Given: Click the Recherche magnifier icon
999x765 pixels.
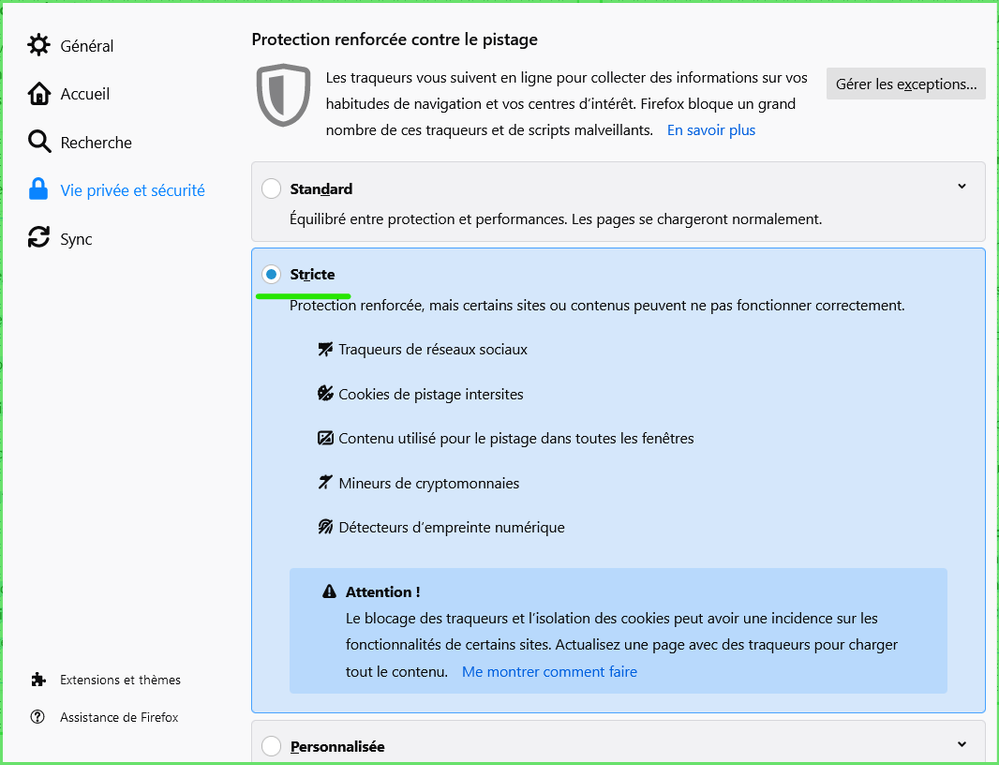Looking at the screenshot, I should tap(39, 142).
